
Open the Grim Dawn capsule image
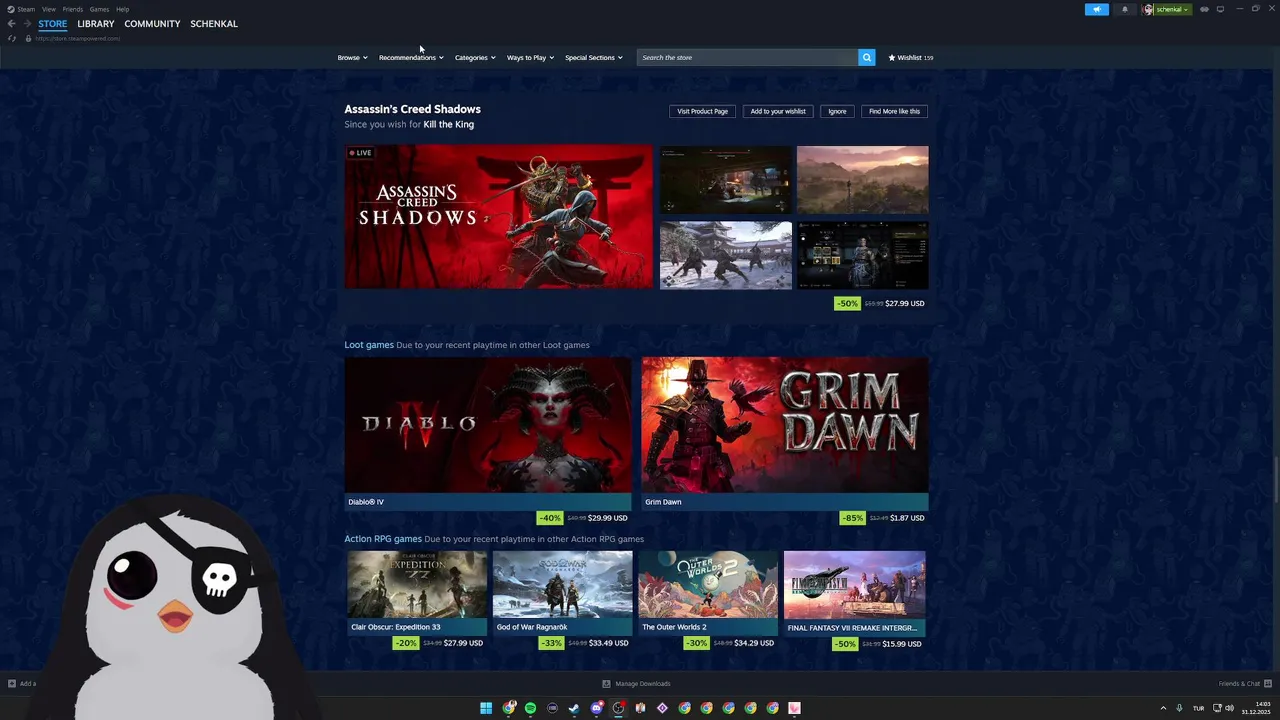785,425
